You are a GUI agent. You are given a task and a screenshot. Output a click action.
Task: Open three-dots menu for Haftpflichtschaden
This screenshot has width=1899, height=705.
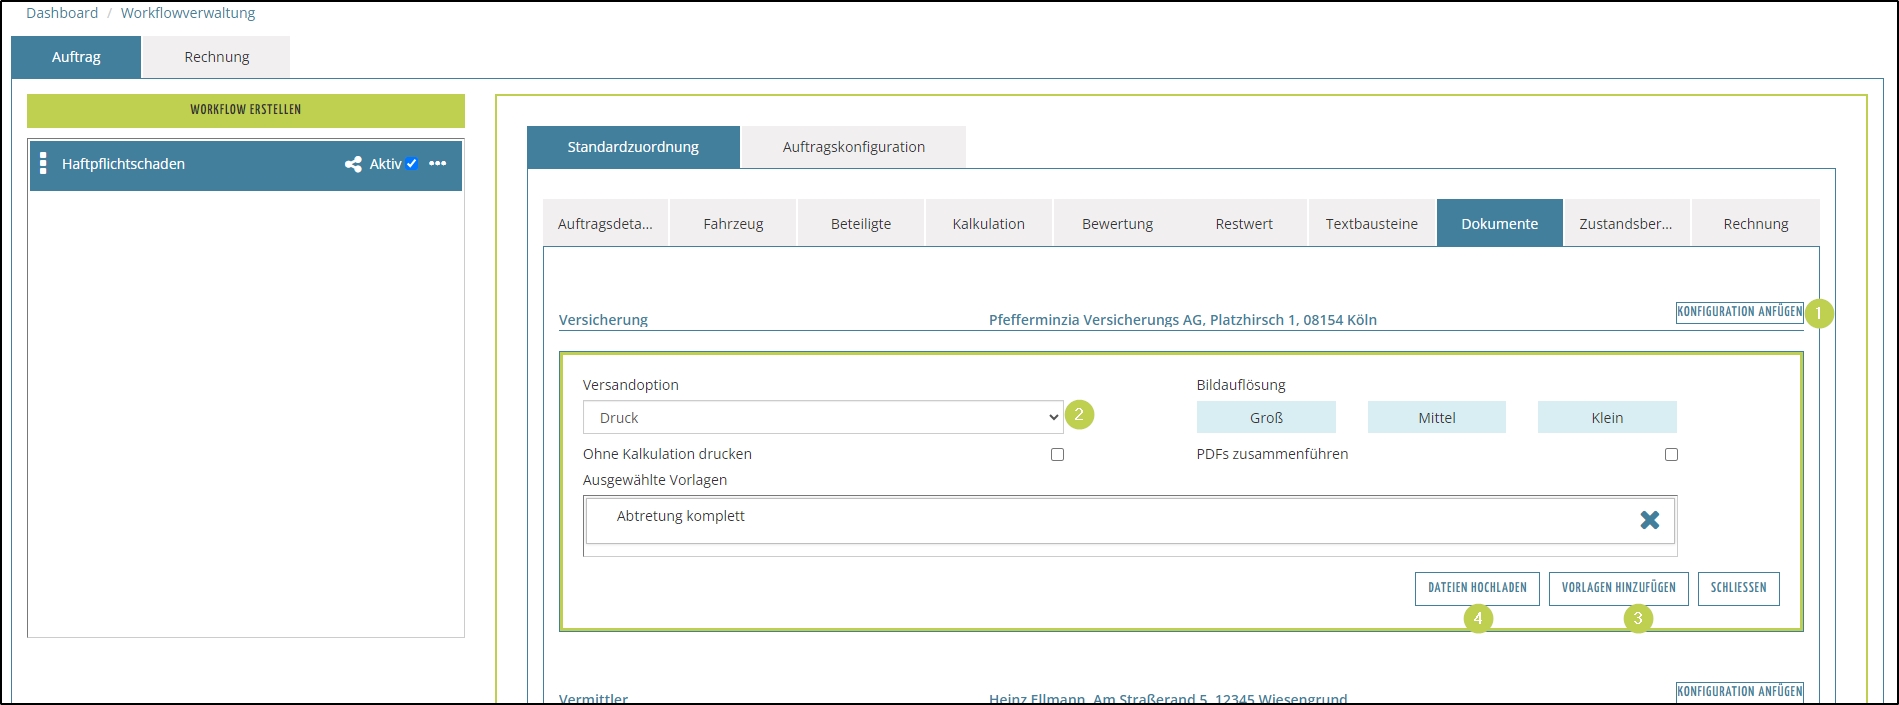(438, 164)
